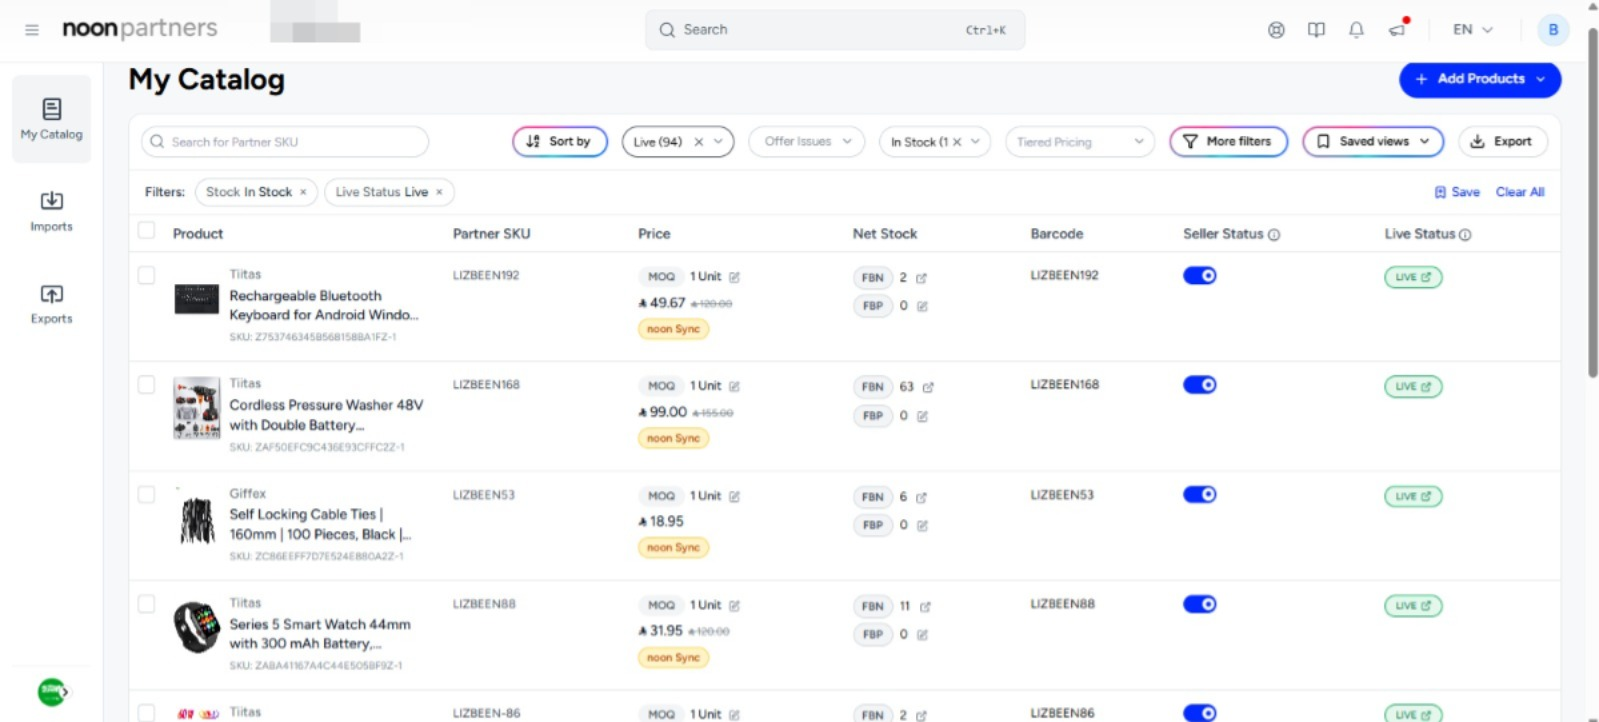
Task: Edit FBN stock for LIZBEEN168
Action: 928,387
